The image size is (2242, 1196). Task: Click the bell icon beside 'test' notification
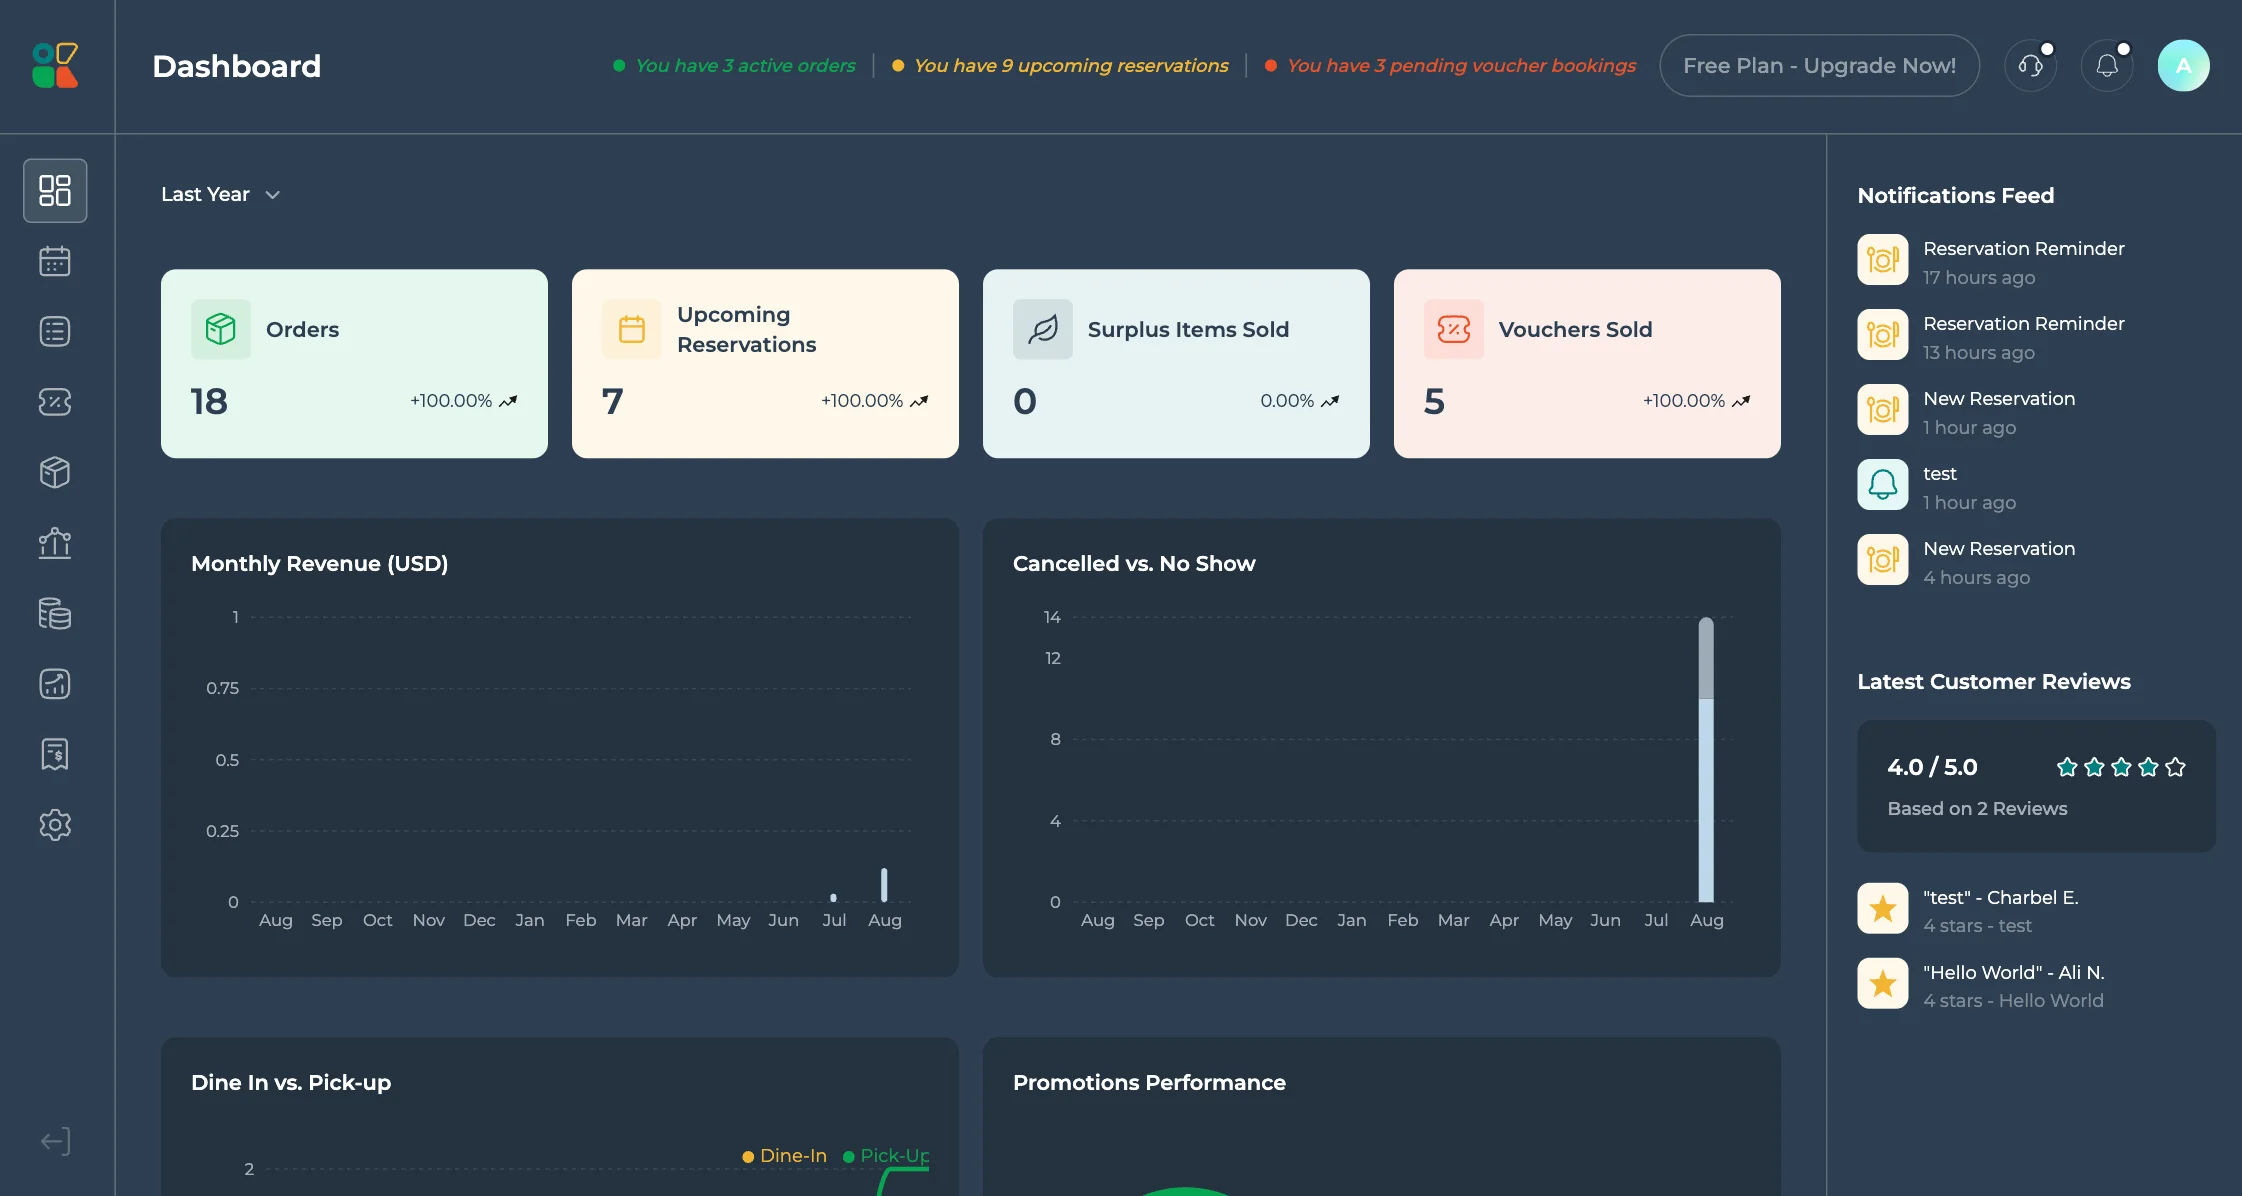1883,485
